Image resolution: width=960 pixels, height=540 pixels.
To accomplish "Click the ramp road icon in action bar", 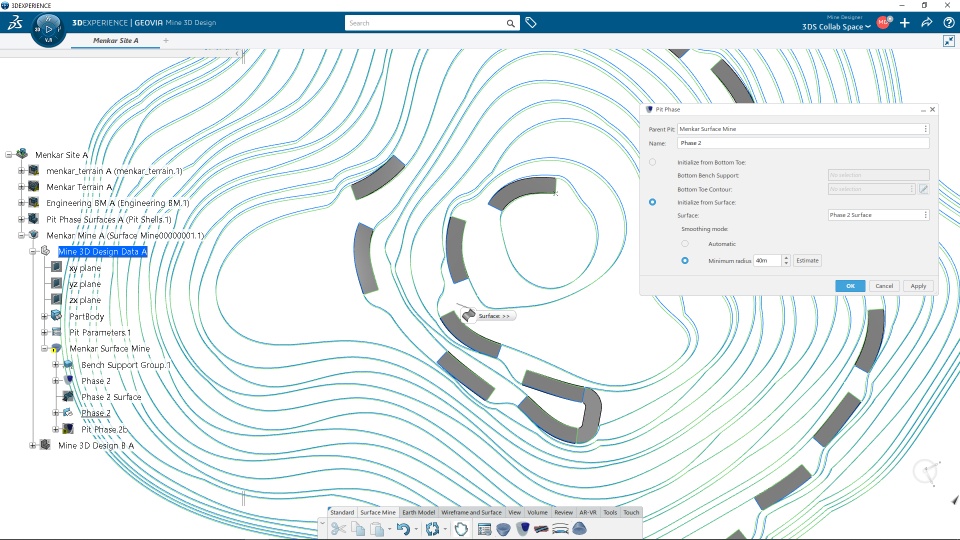I will point(541,528).
